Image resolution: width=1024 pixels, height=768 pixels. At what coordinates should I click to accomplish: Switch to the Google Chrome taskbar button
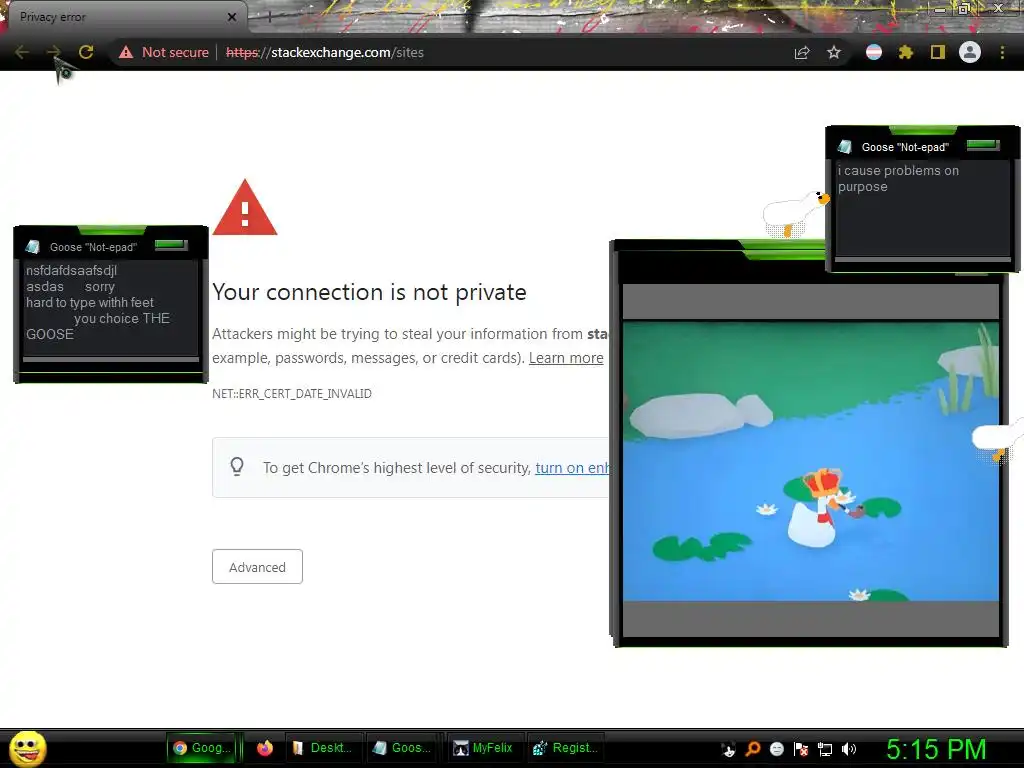coord(202,748)
